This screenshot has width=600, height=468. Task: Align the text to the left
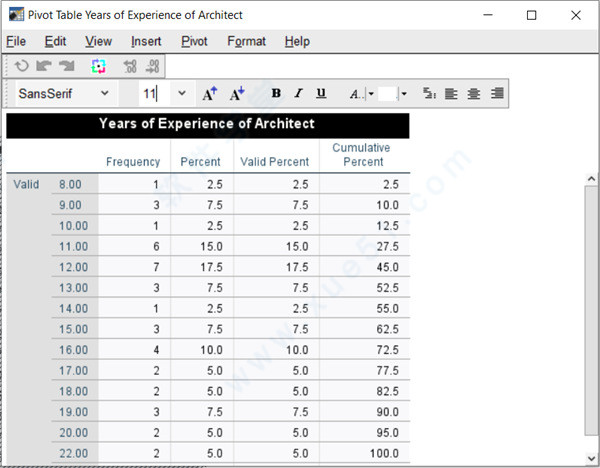(451, 94)
